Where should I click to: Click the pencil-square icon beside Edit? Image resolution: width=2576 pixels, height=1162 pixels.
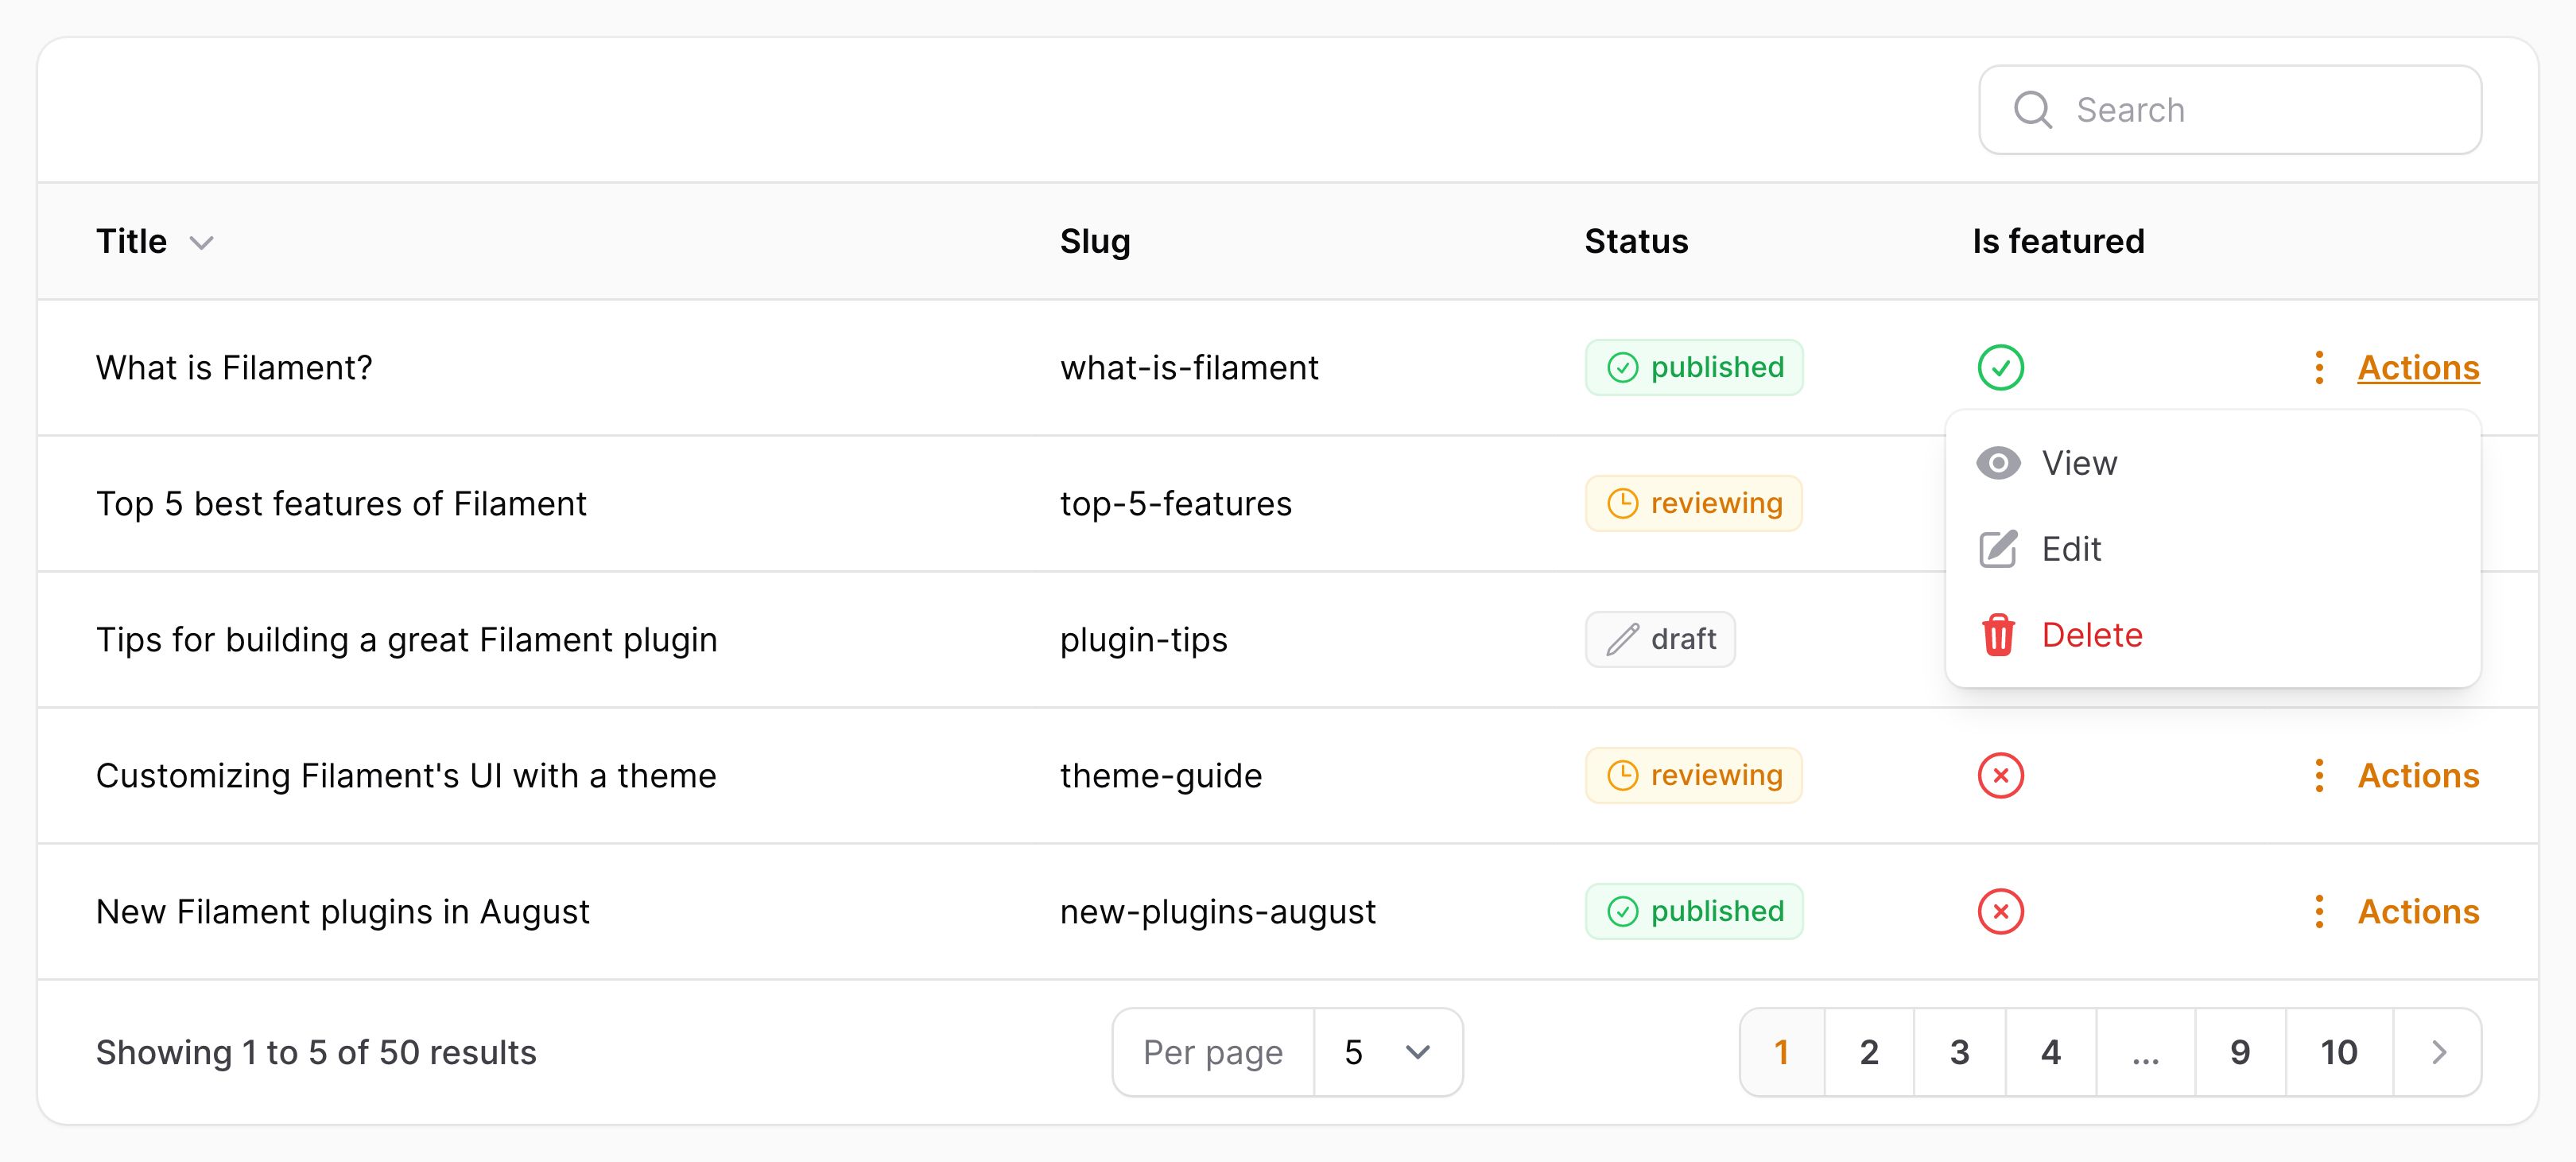tap(1998, 549)
